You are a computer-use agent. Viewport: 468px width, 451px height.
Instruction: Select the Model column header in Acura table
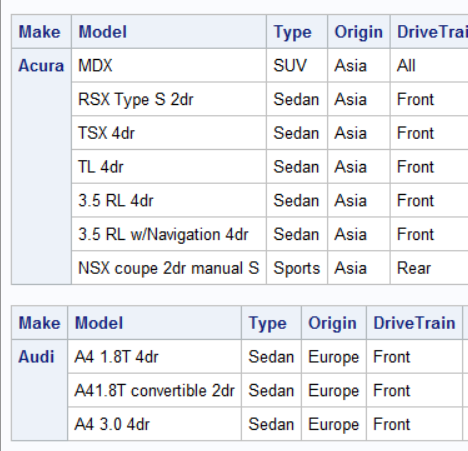(169, 32)
